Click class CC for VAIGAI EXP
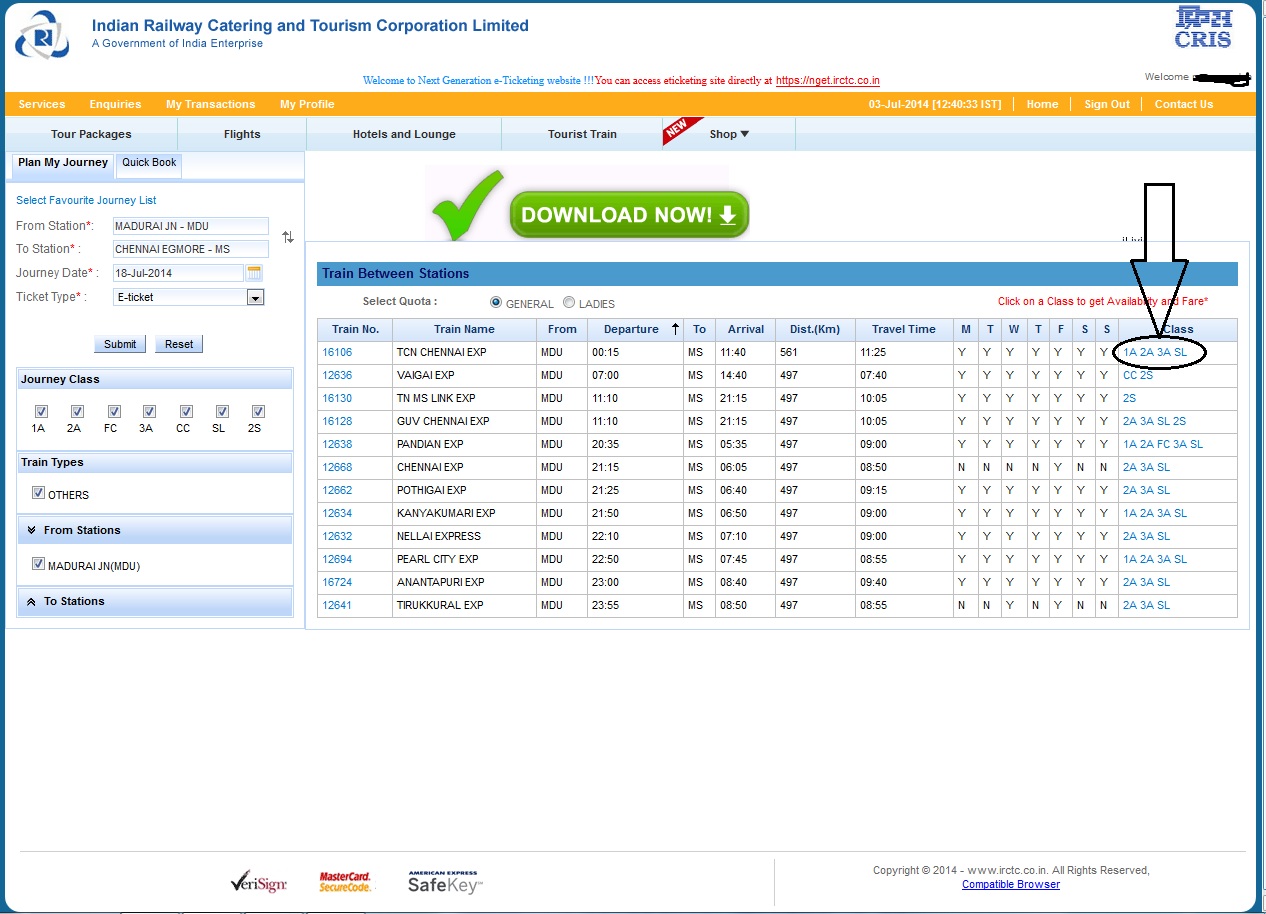Image resolution: width=1266 pixels, height=914 pixels. coord(1130,376)
